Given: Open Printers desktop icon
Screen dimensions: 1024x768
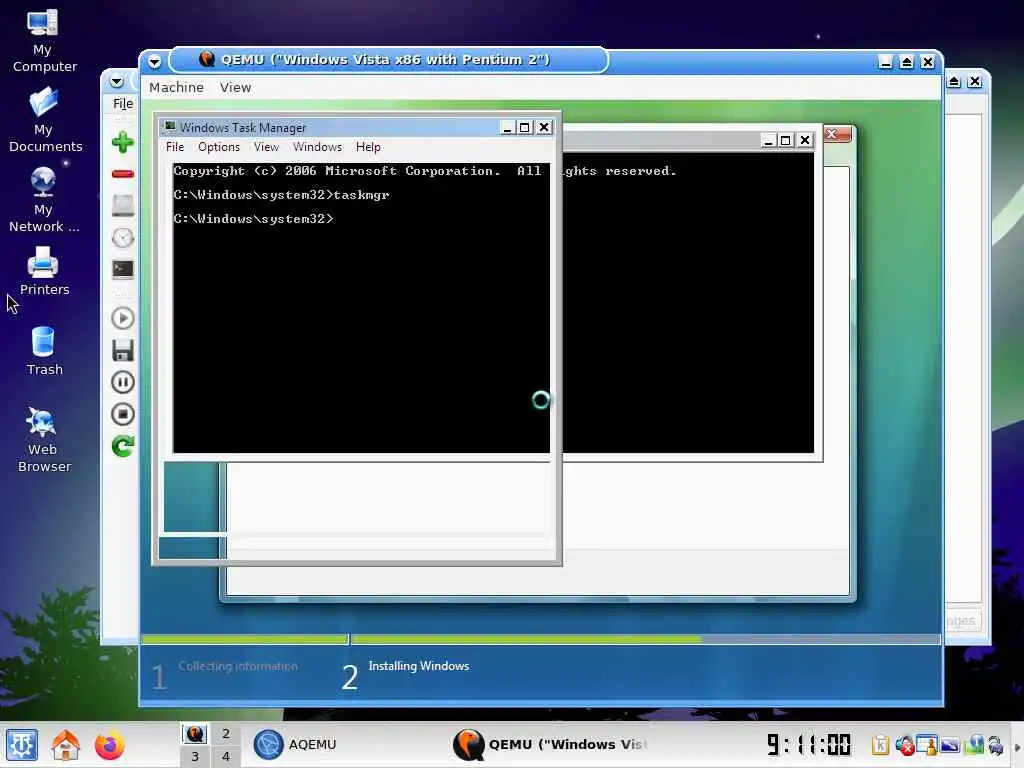Looking at the screenshot, I should 44,271.
